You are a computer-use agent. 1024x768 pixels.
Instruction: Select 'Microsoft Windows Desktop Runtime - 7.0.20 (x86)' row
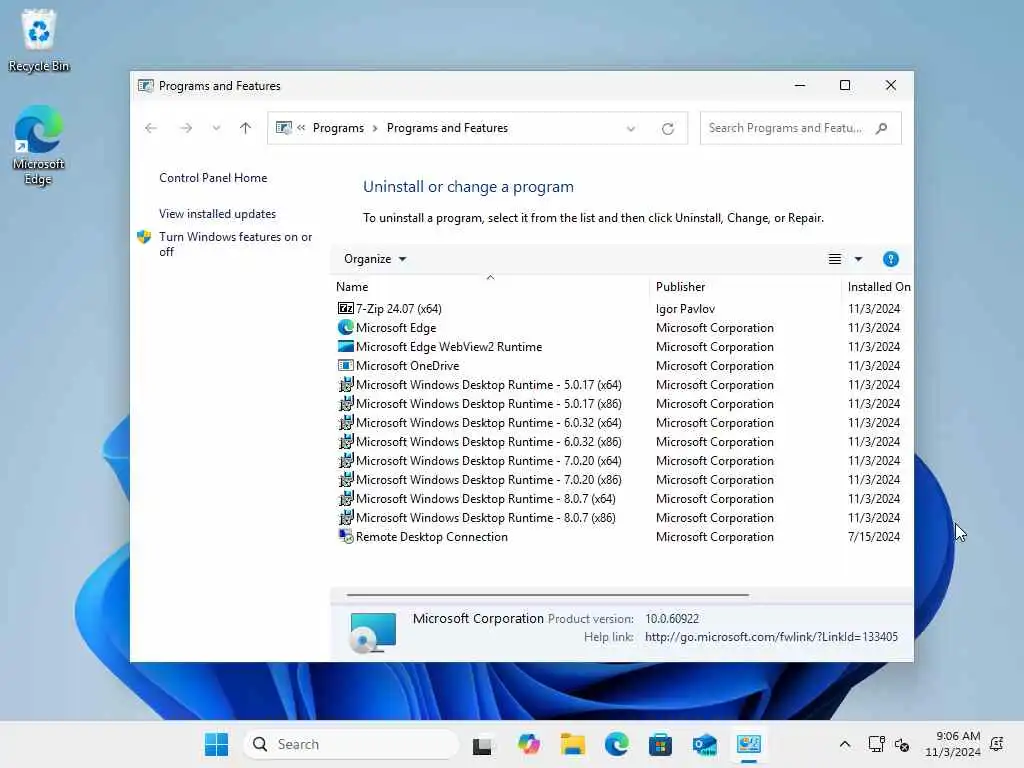point(623,480)
